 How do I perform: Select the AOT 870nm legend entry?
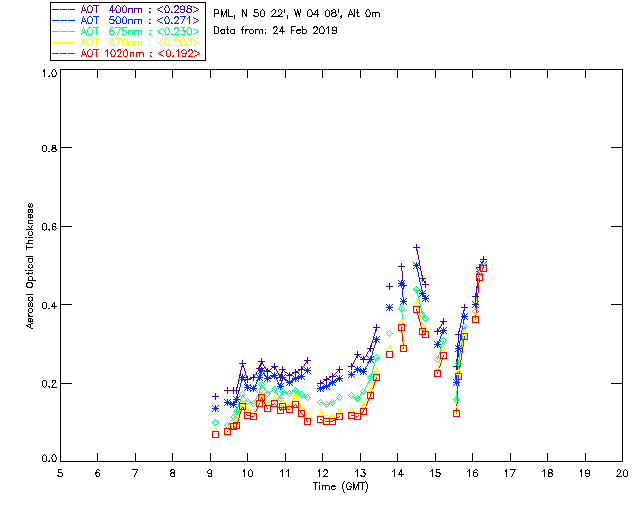tap(126, 42)
